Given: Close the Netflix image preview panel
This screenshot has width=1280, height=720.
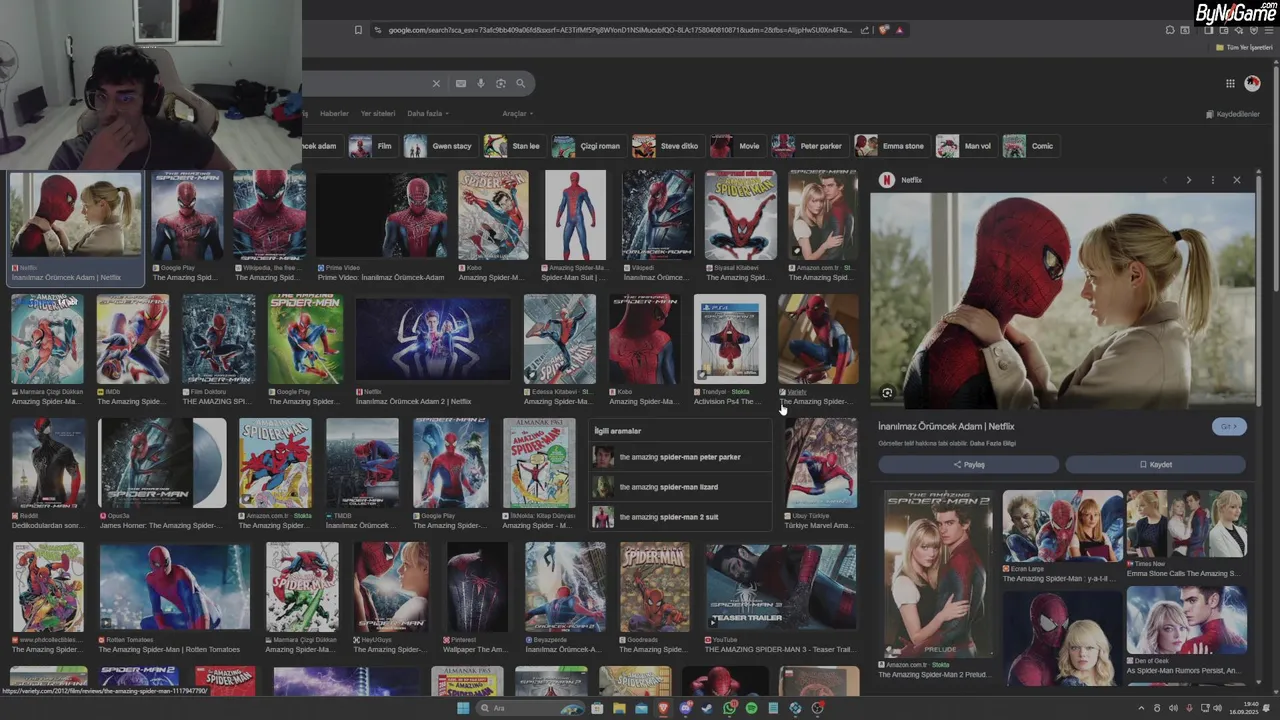Looking at the screenshot, I should click(x=1237, y=180).
